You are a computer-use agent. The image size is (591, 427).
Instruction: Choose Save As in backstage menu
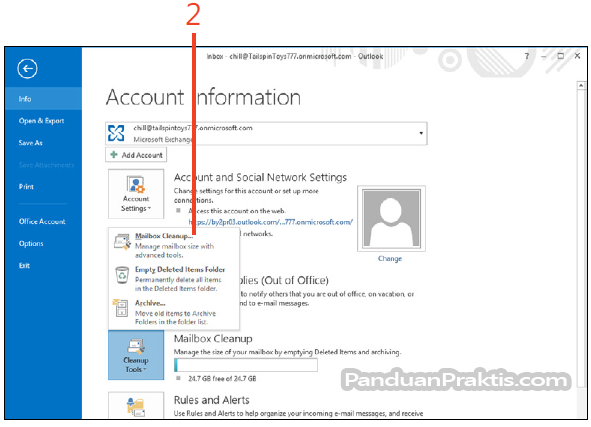(31, 143)
